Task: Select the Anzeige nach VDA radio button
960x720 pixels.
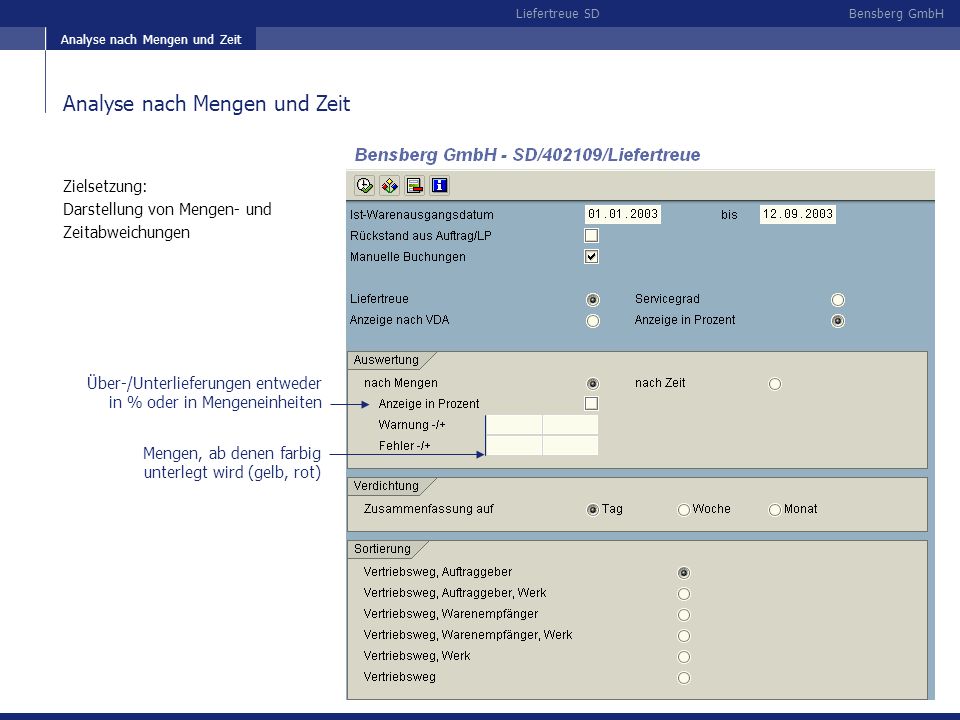Action: coord(593,321)
